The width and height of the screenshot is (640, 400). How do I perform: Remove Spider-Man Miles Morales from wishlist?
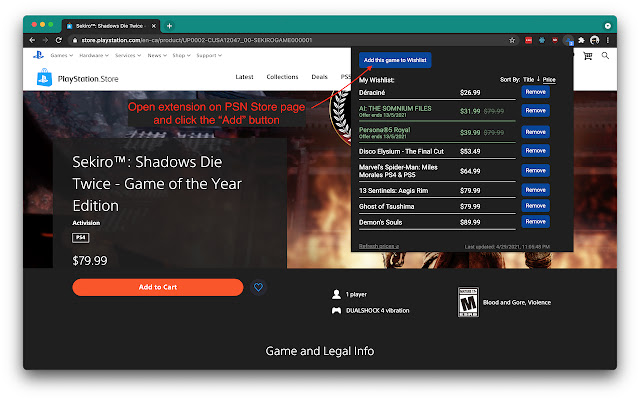click(x=536, y=170)
